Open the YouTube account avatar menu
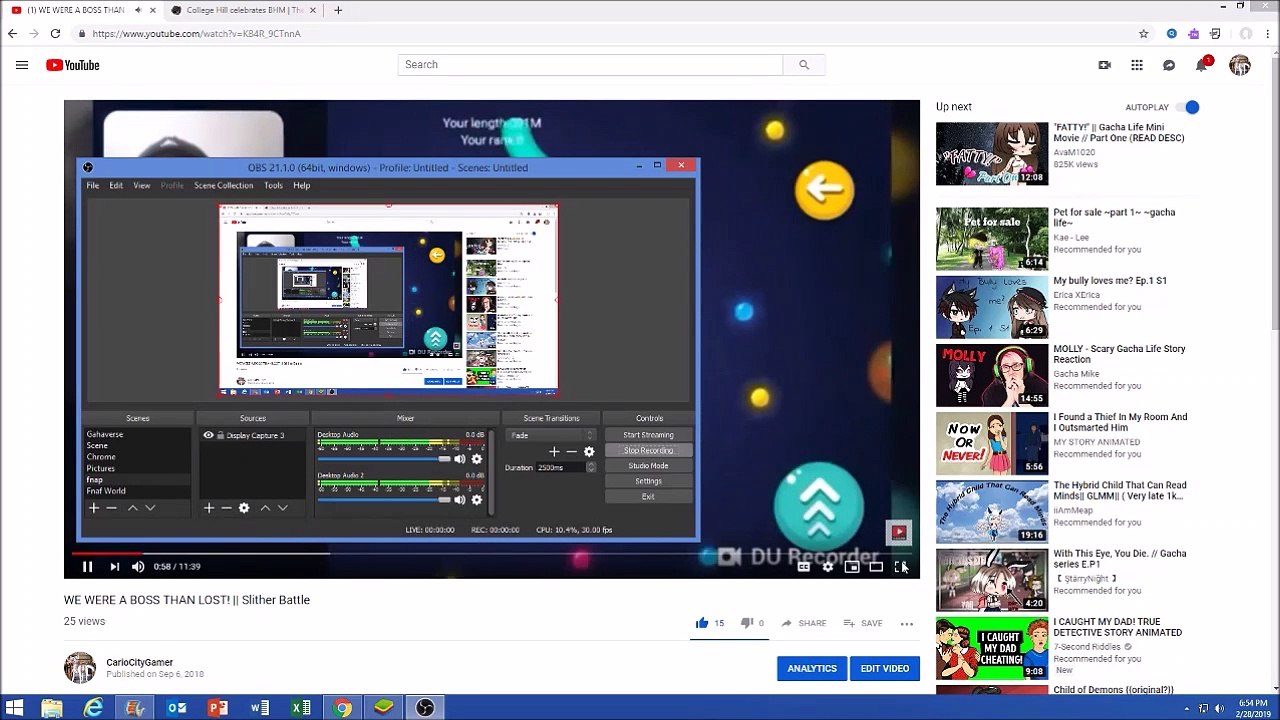 (1240, 65)
